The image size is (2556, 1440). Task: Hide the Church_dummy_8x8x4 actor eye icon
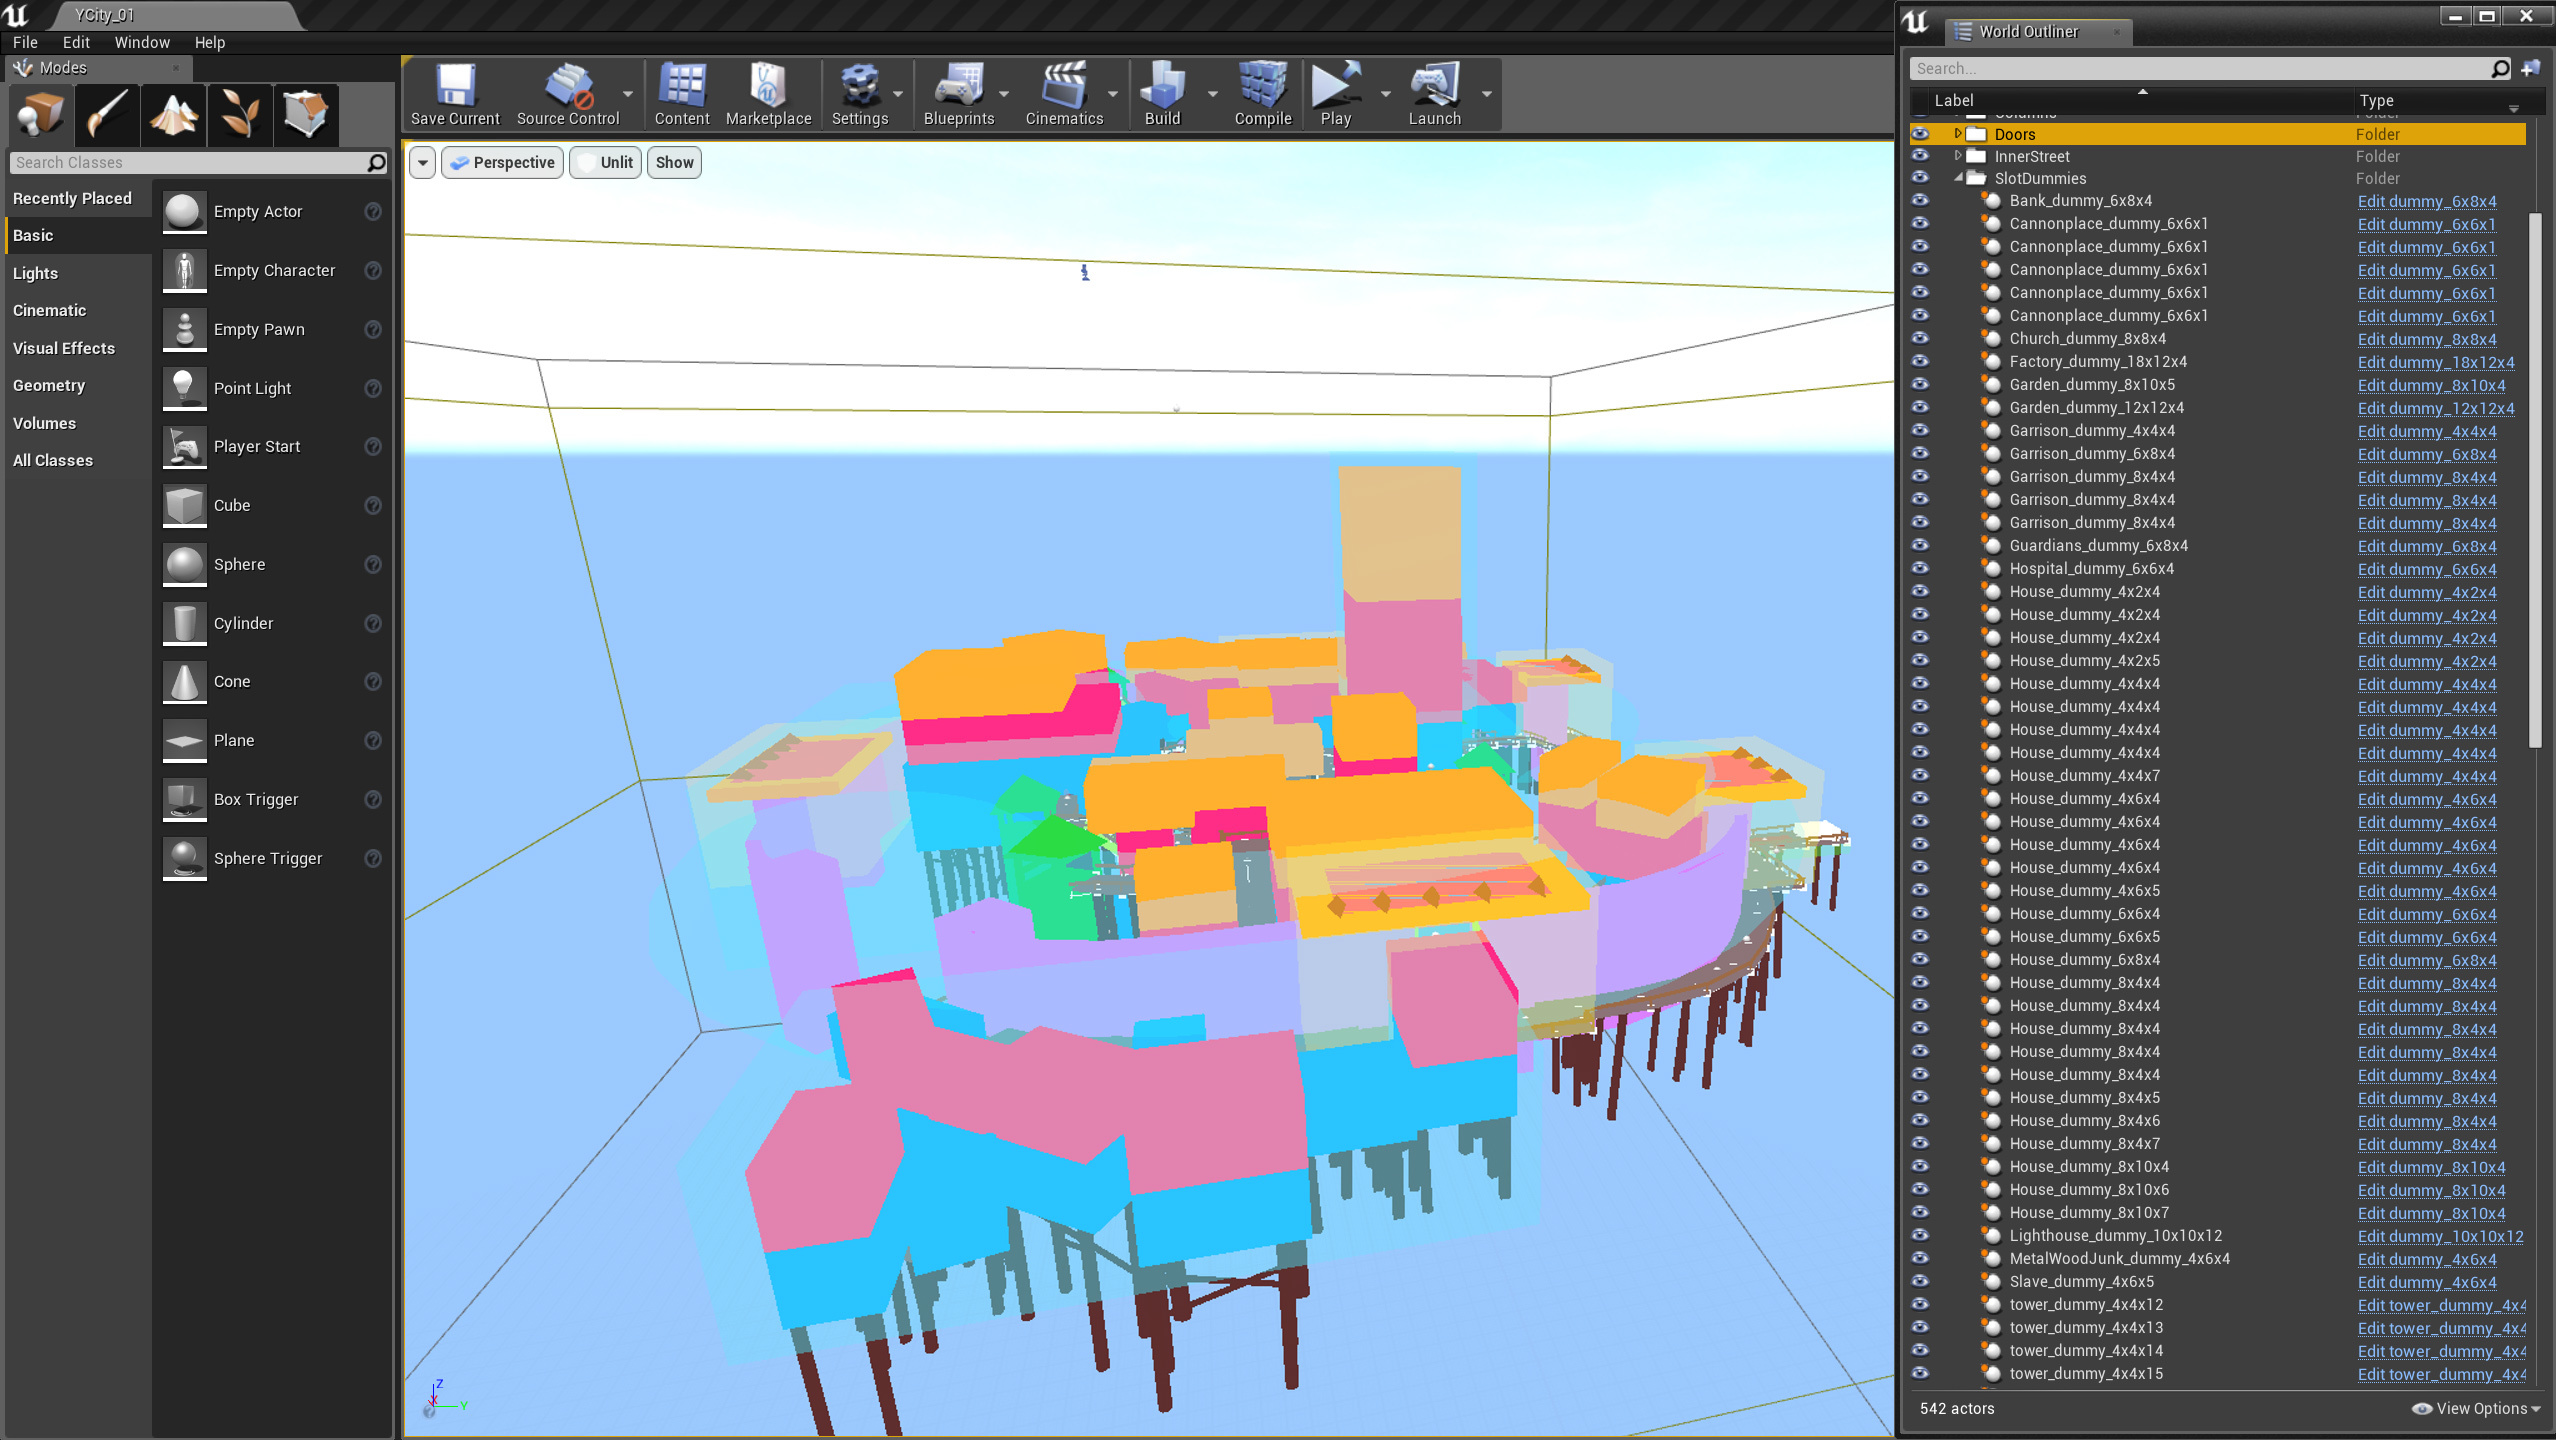click(1920, 339)
